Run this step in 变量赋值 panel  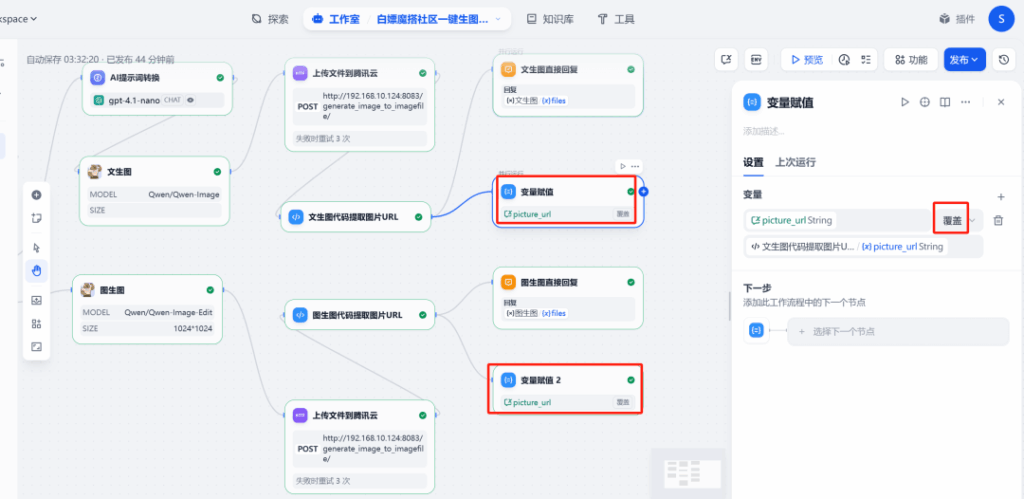coord(905,102)
